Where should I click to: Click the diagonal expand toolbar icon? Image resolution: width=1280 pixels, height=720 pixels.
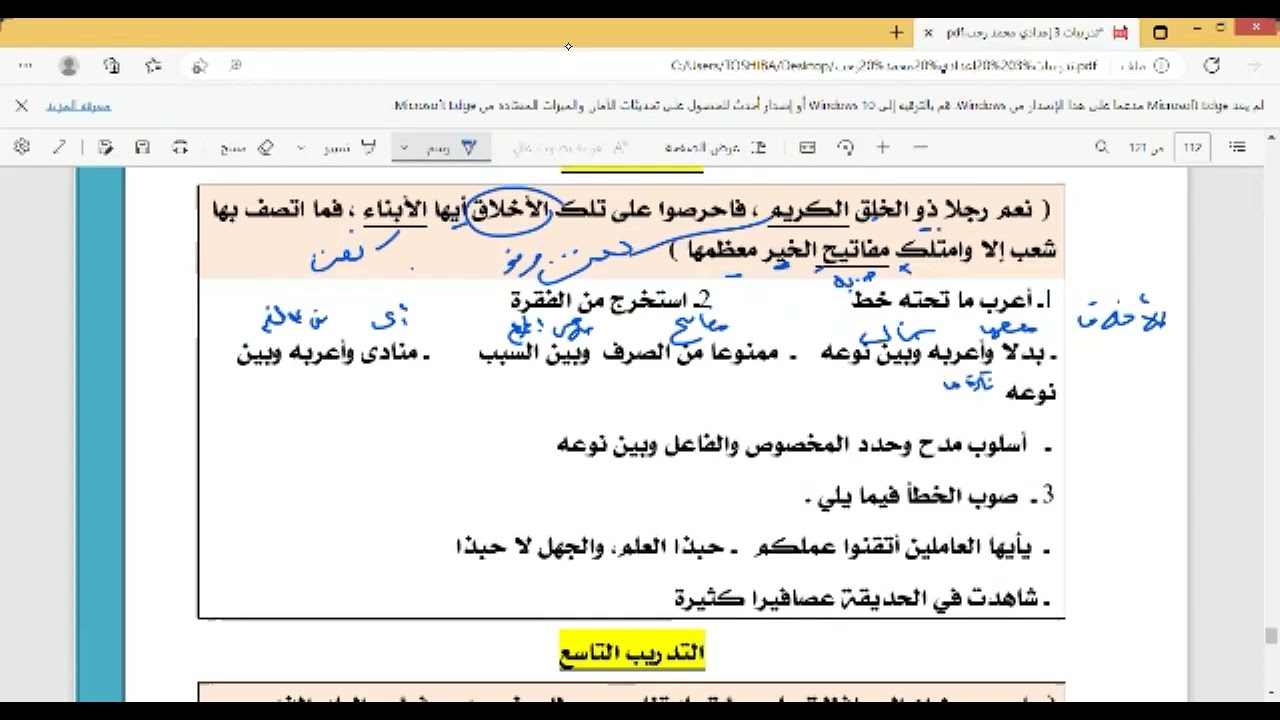[59, 147]
